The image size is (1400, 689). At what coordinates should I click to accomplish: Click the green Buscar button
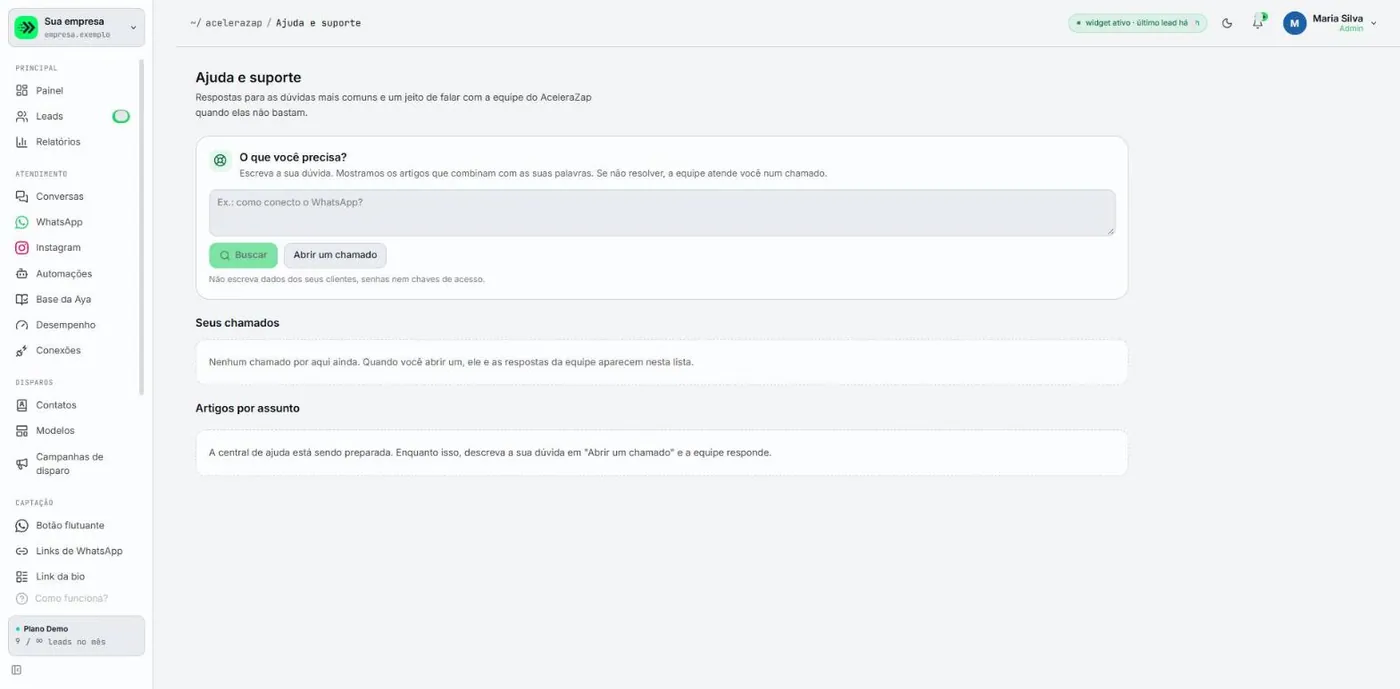click(243, 255)
